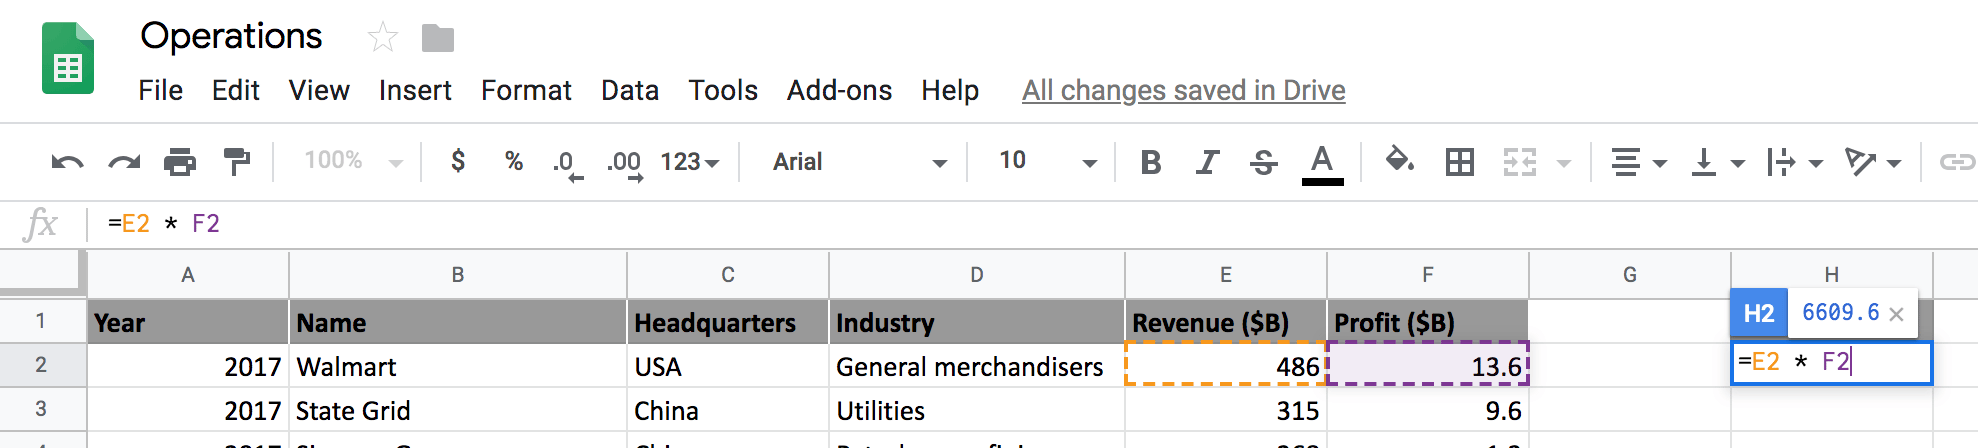Select row 2 header
1978x448 pixels.
(x=41, y=365)
